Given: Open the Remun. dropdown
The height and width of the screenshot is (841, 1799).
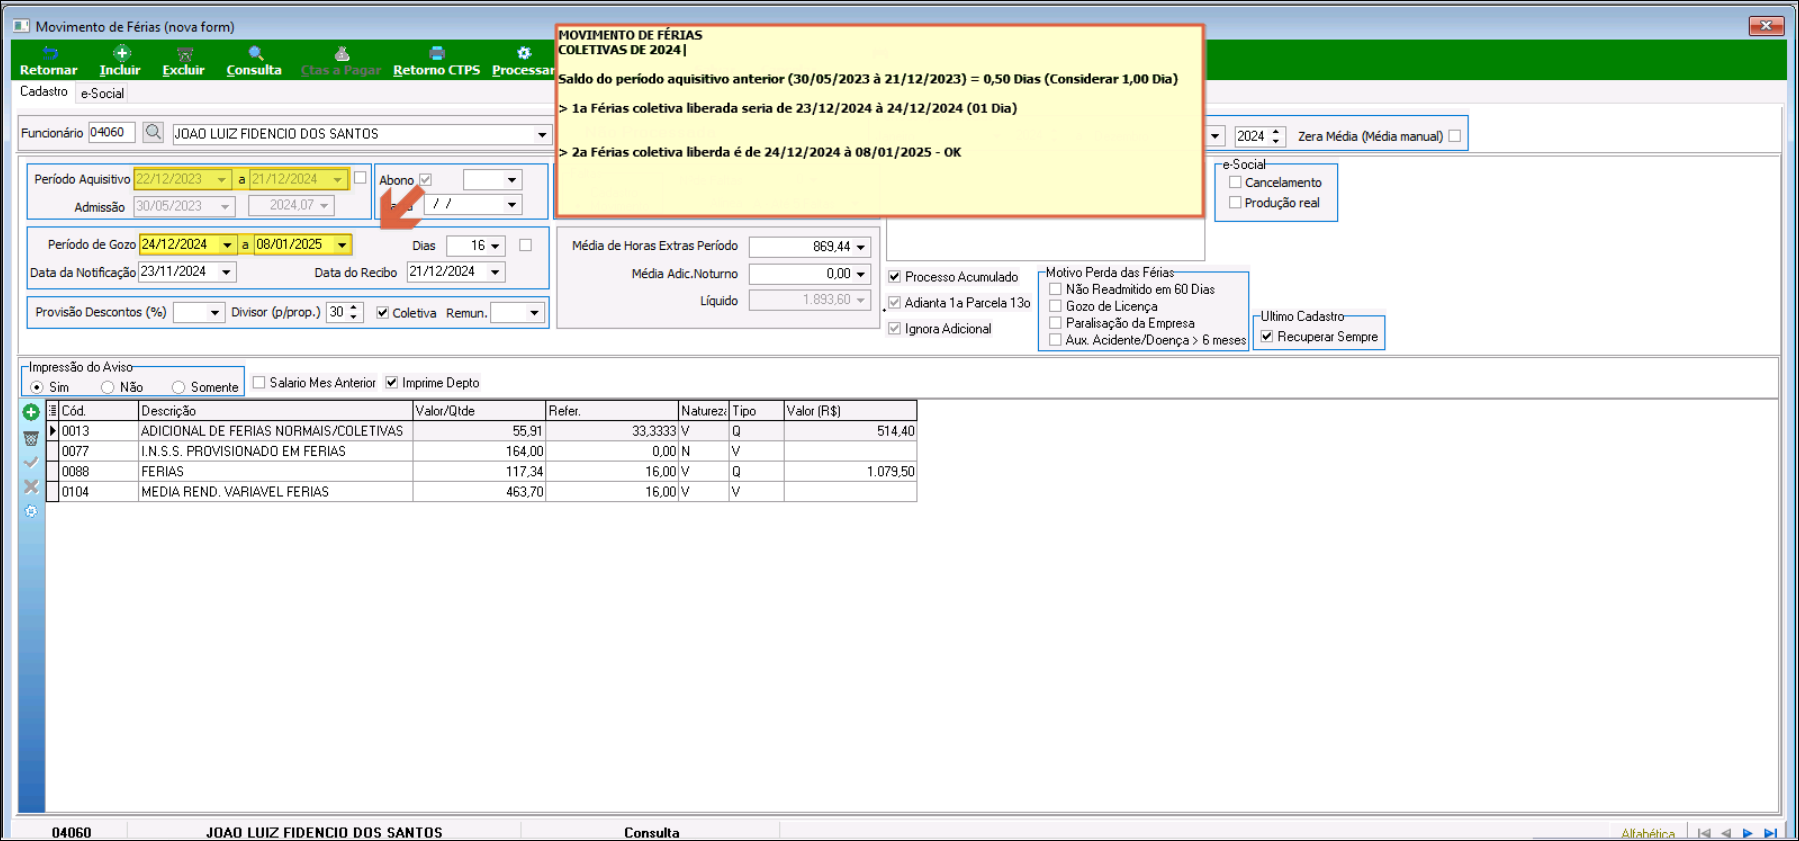Looking at the screenshot, I should click(x=535, y=313).
